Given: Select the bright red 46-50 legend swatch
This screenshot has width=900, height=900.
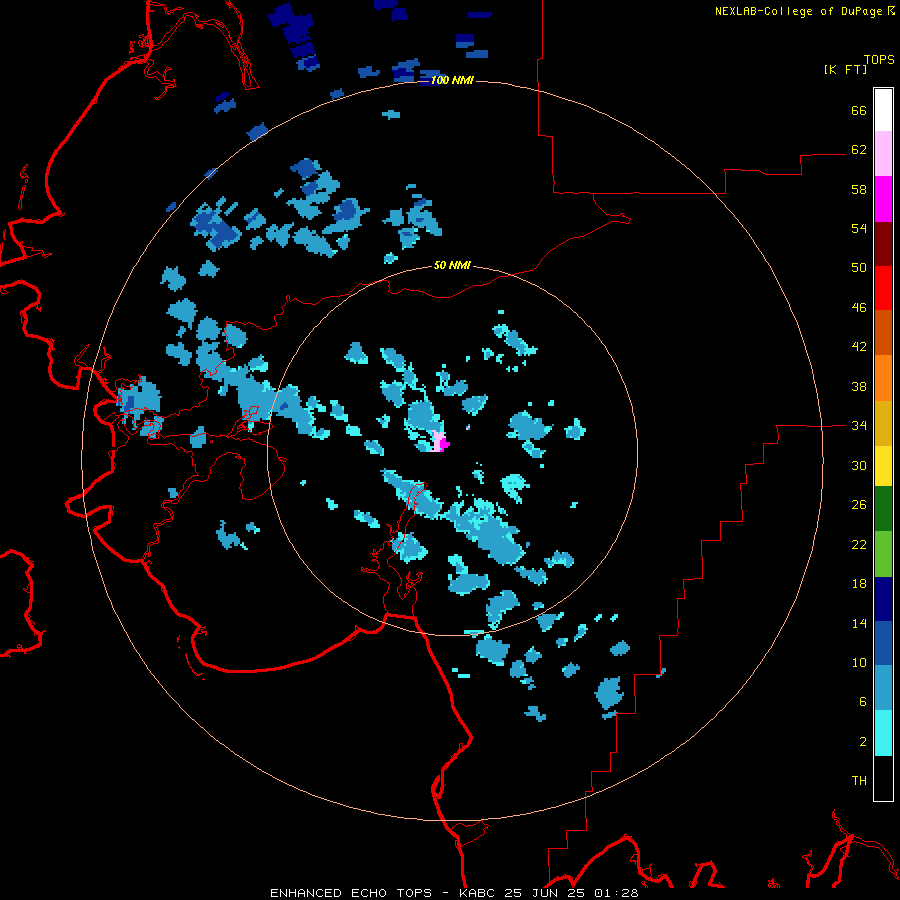Looking at the screenshot, I should 883,288.
